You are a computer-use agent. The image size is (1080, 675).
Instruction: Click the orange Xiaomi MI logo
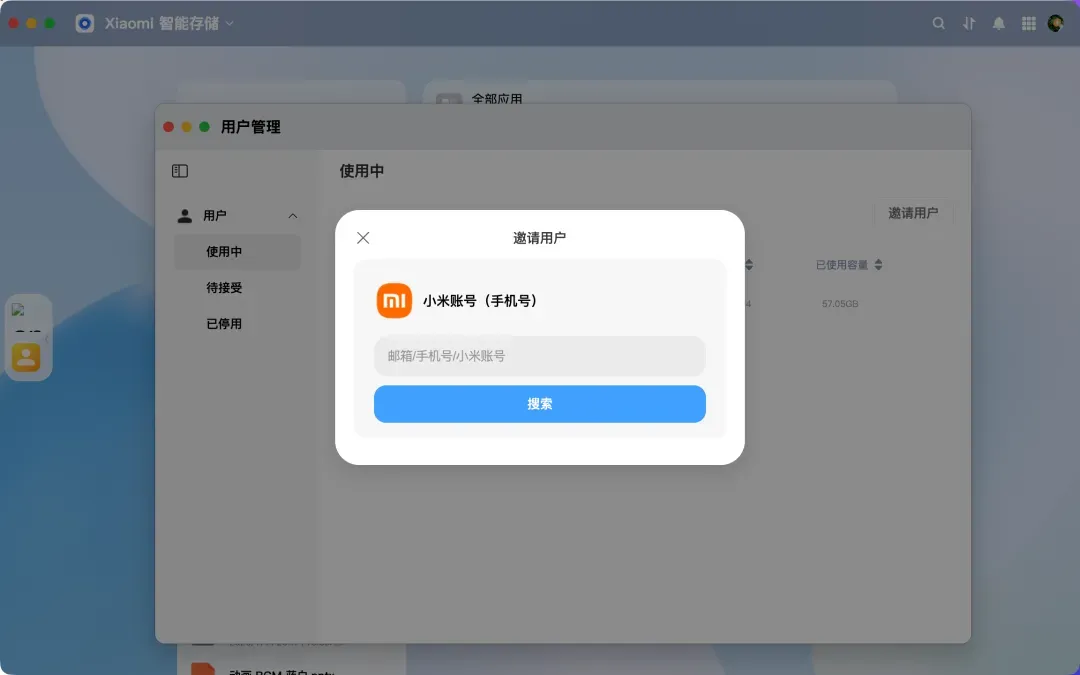pyautogui.click(x=394, y=300)
